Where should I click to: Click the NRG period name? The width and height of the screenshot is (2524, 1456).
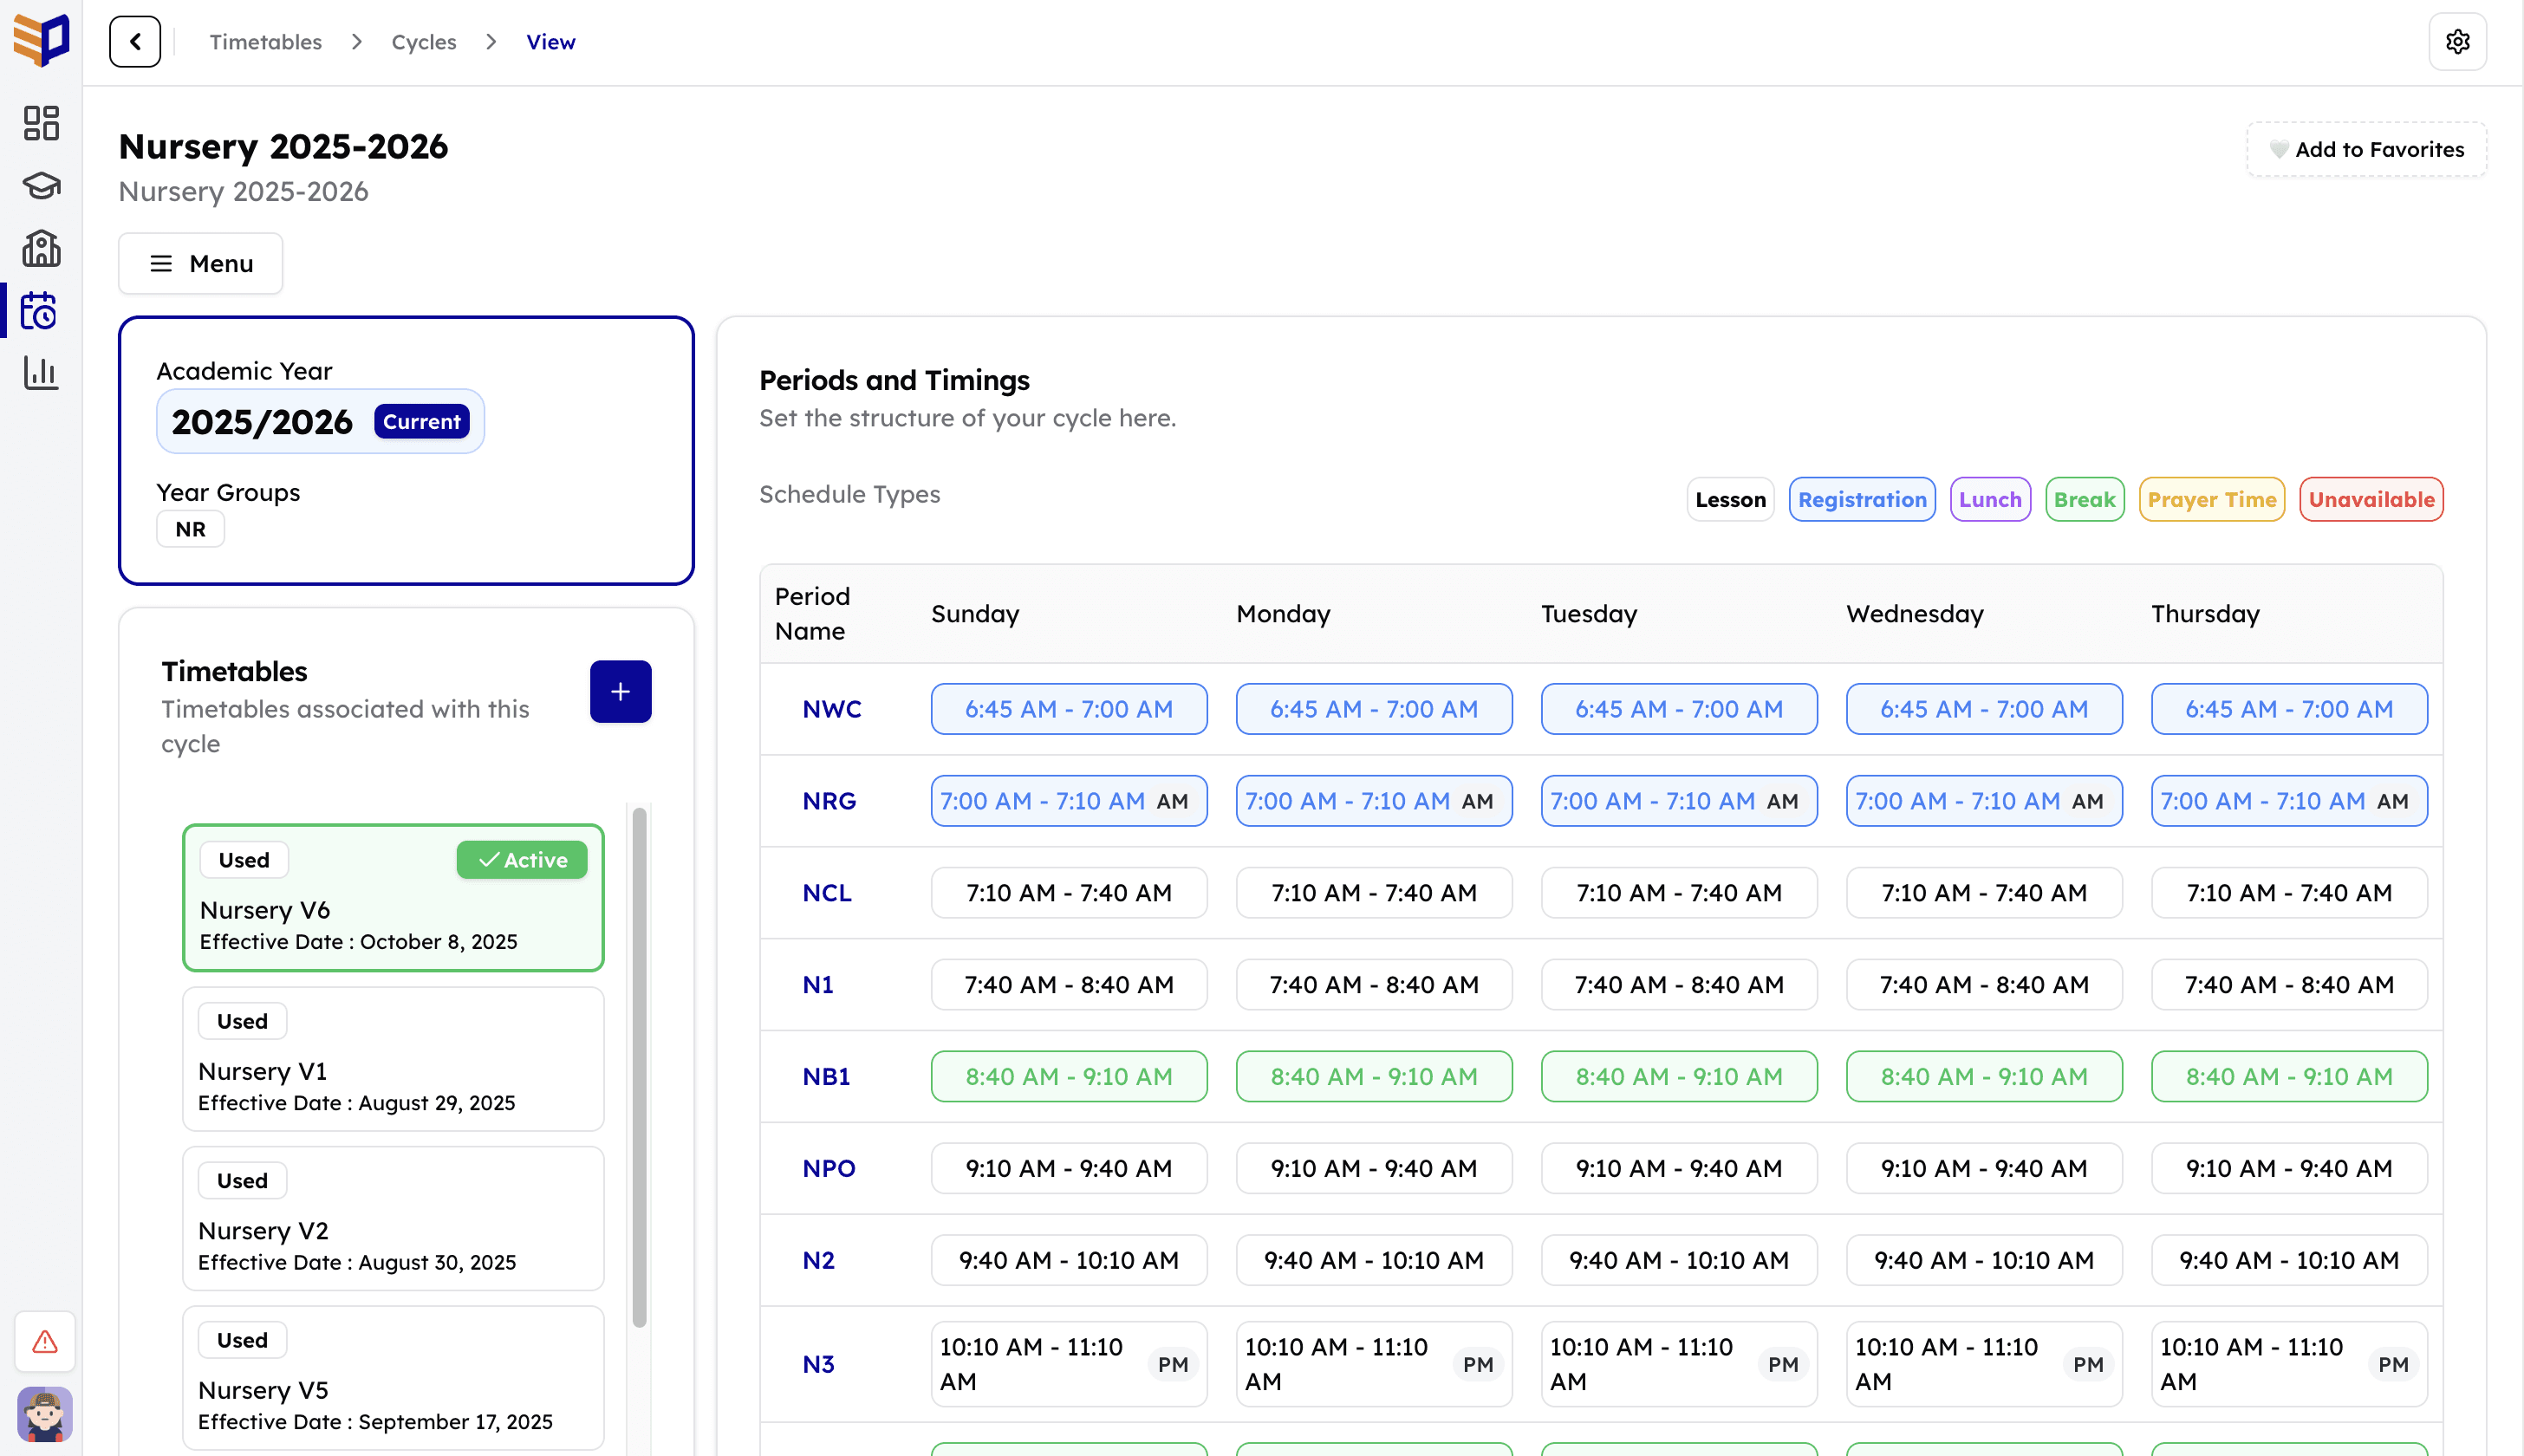pos(829,801)
